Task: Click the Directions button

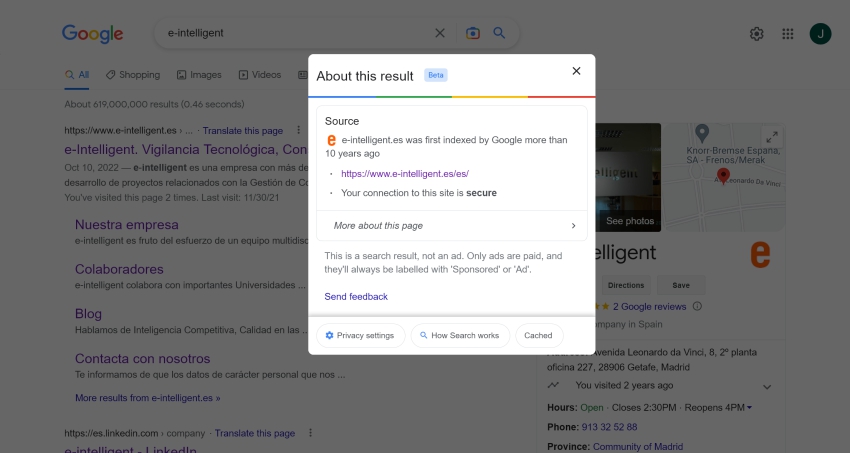Action: (x=626, y=285)
